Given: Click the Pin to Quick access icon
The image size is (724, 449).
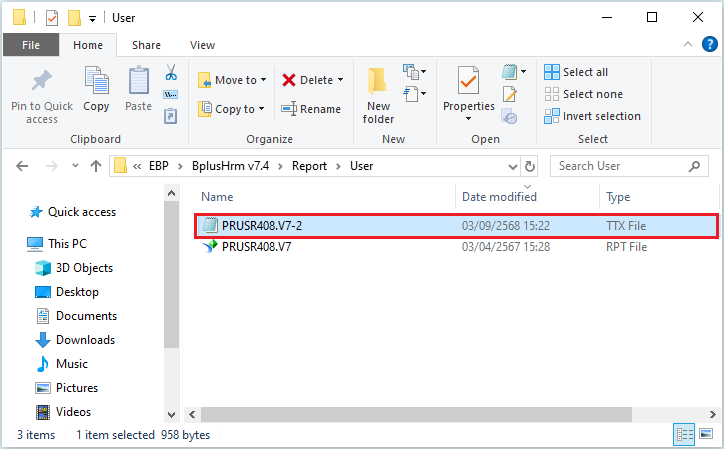Looking at the screenshot, I should click(42, 81).
